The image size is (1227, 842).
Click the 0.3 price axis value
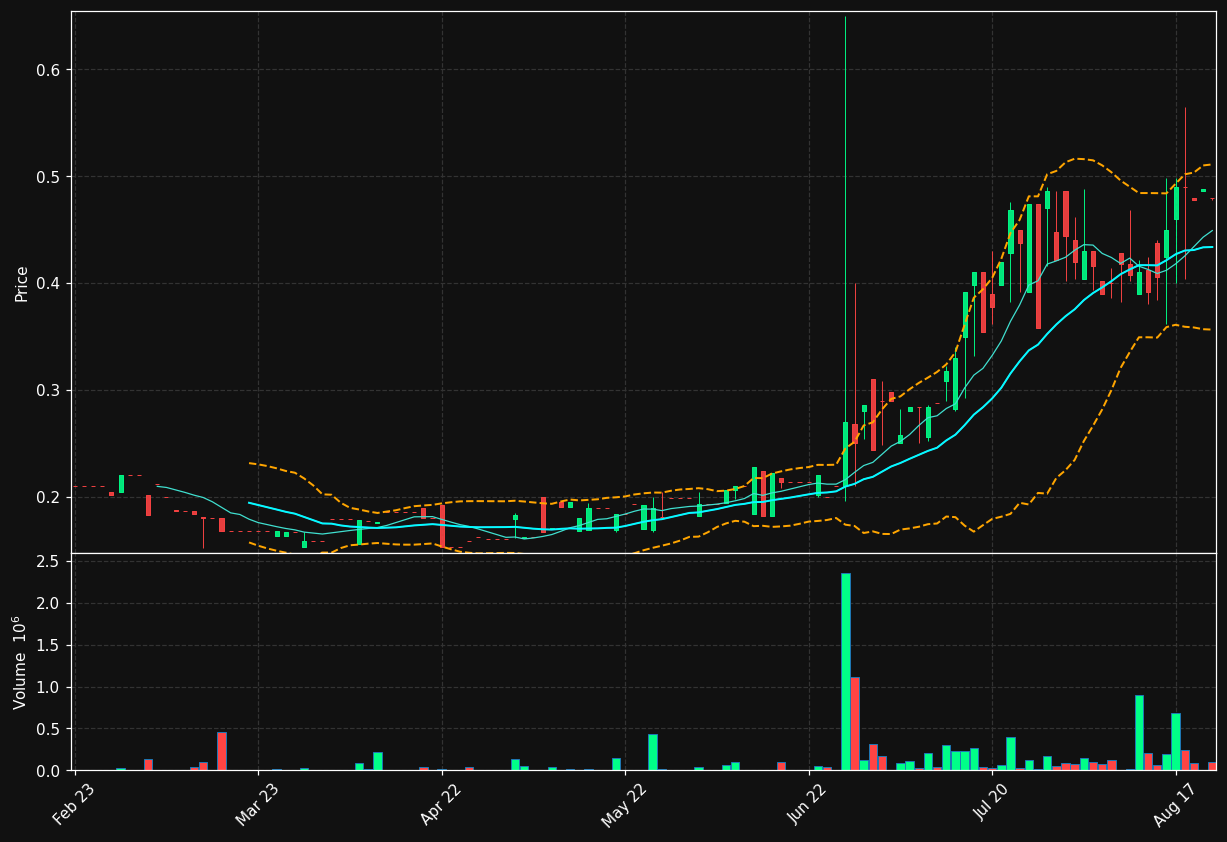pos(49,390)
